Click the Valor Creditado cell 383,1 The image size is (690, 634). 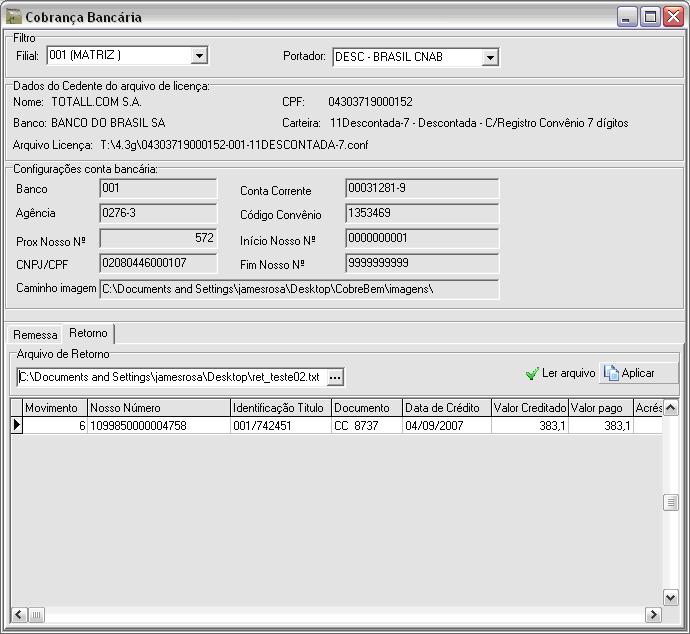tap(530, 426)
